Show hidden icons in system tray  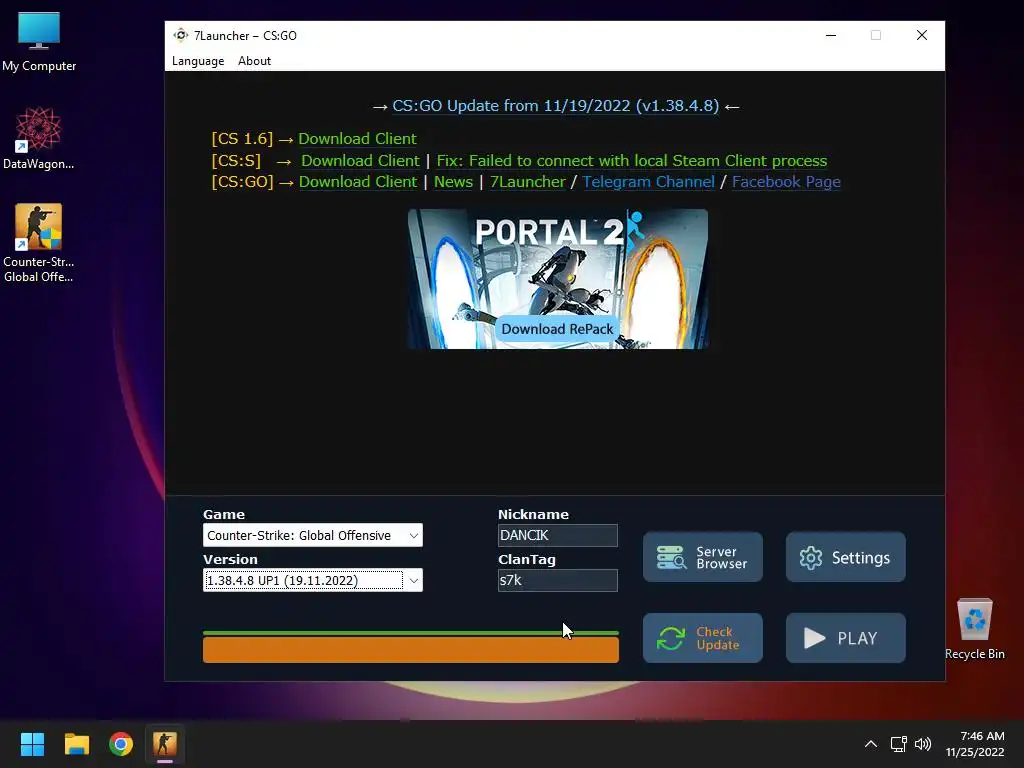pos(871,744)
